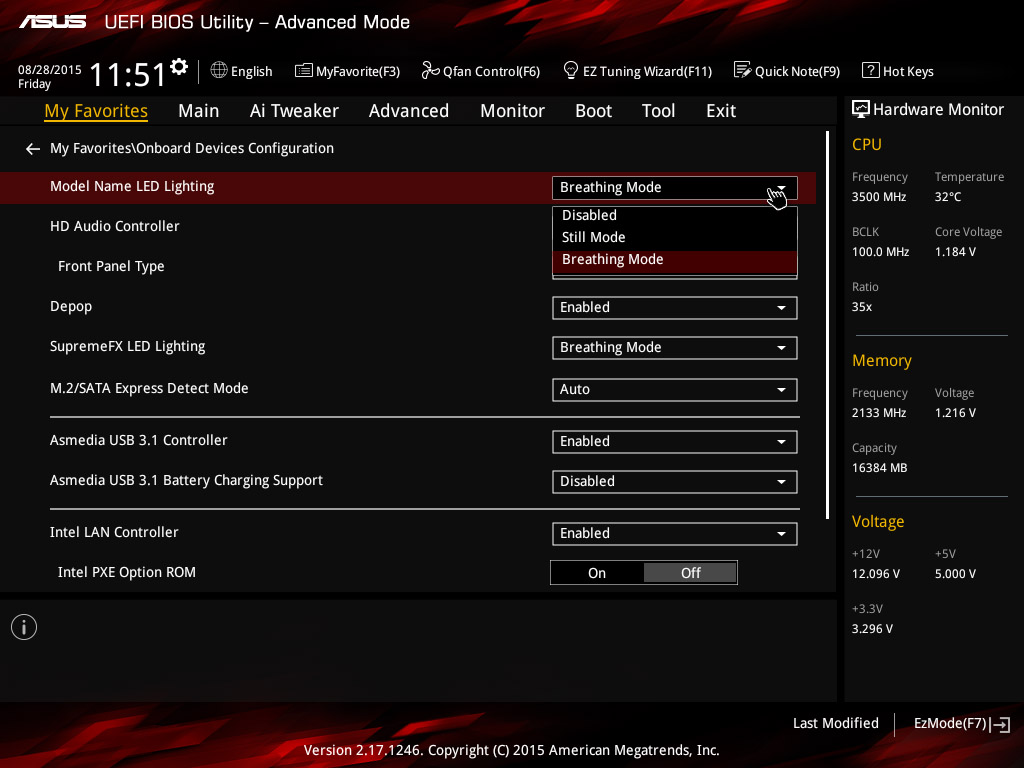Click Core Voltage value 1.184 V
This screenshot has width=1024, height=768.
[955, 252]
